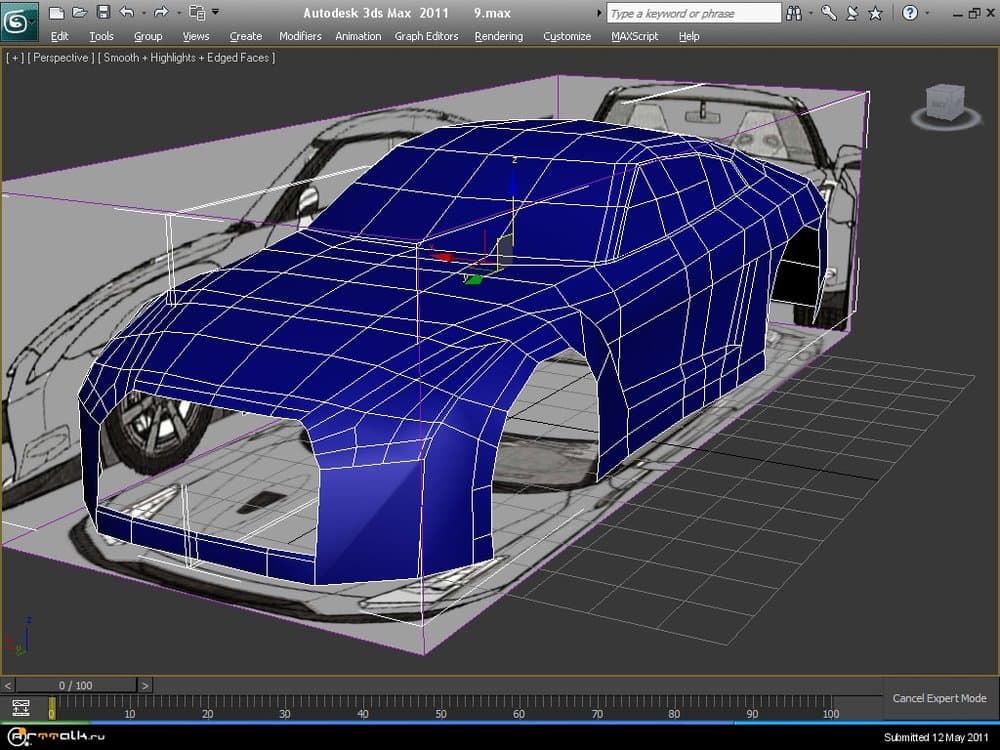Open the Smooth + Highlights shading menu

pos(186,58)
